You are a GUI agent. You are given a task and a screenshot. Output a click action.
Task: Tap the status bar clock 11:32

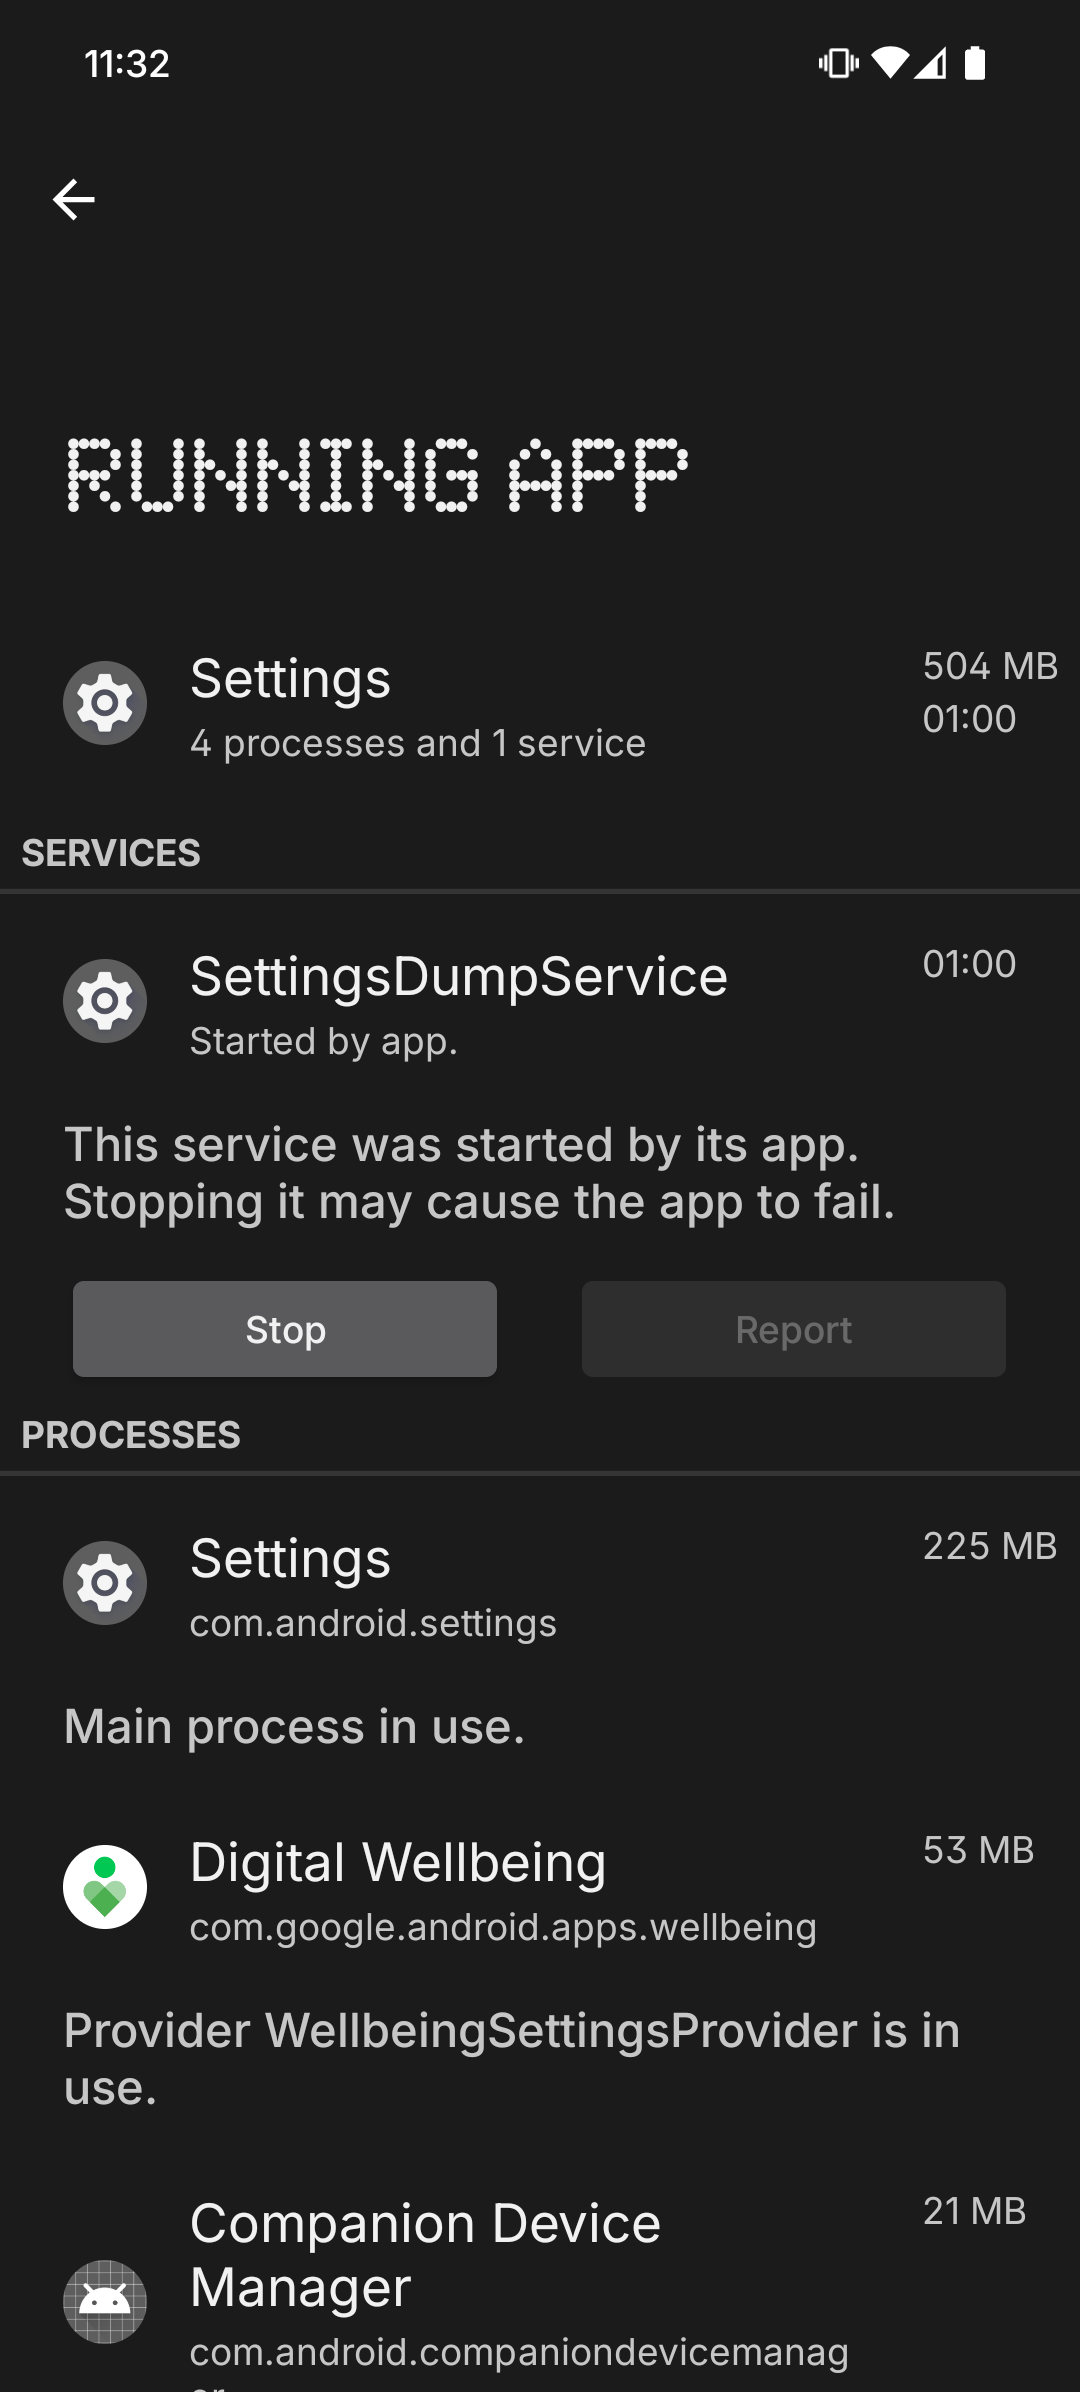(x=127, y=64)
